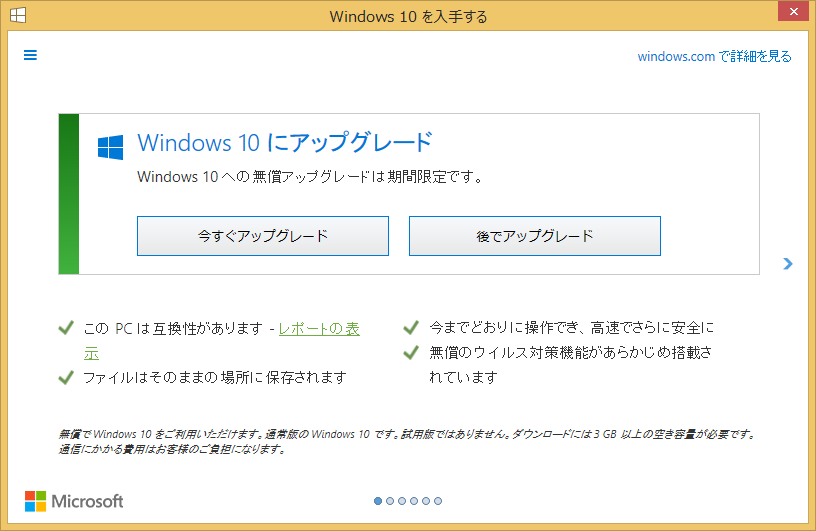The image size is (816, 531).
Task: Click the Windows logo beside the upgrade heading
Action: click(x=110, y=147)
